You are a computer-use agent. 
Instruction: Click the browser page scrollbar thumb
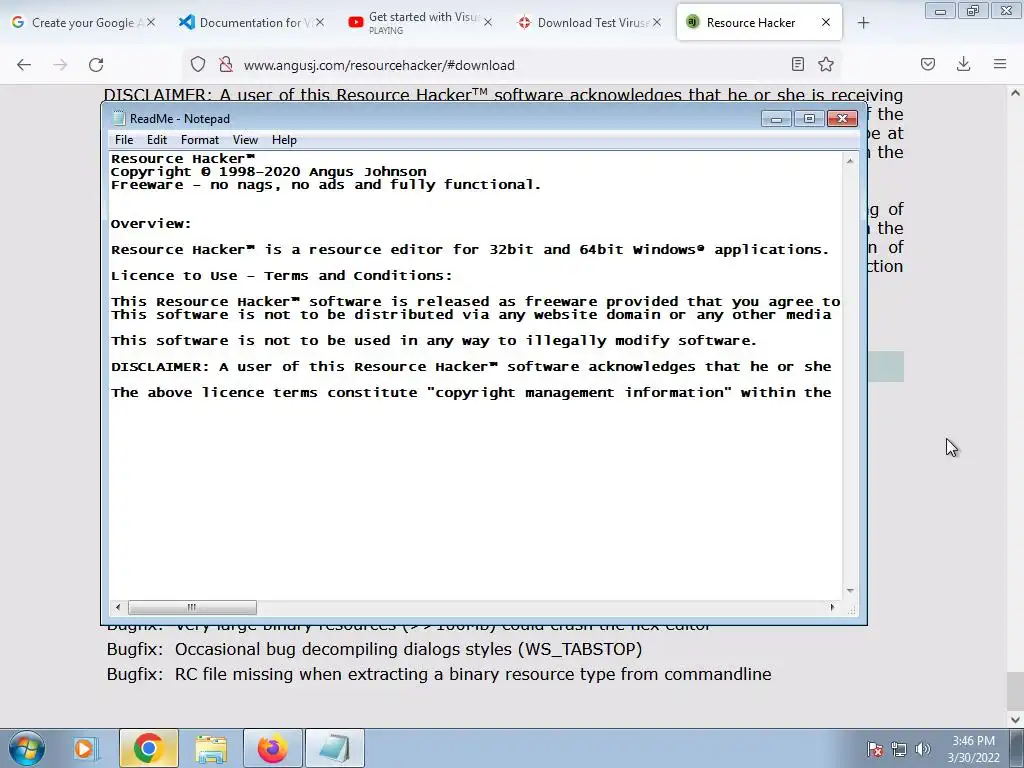[1016, 691]
